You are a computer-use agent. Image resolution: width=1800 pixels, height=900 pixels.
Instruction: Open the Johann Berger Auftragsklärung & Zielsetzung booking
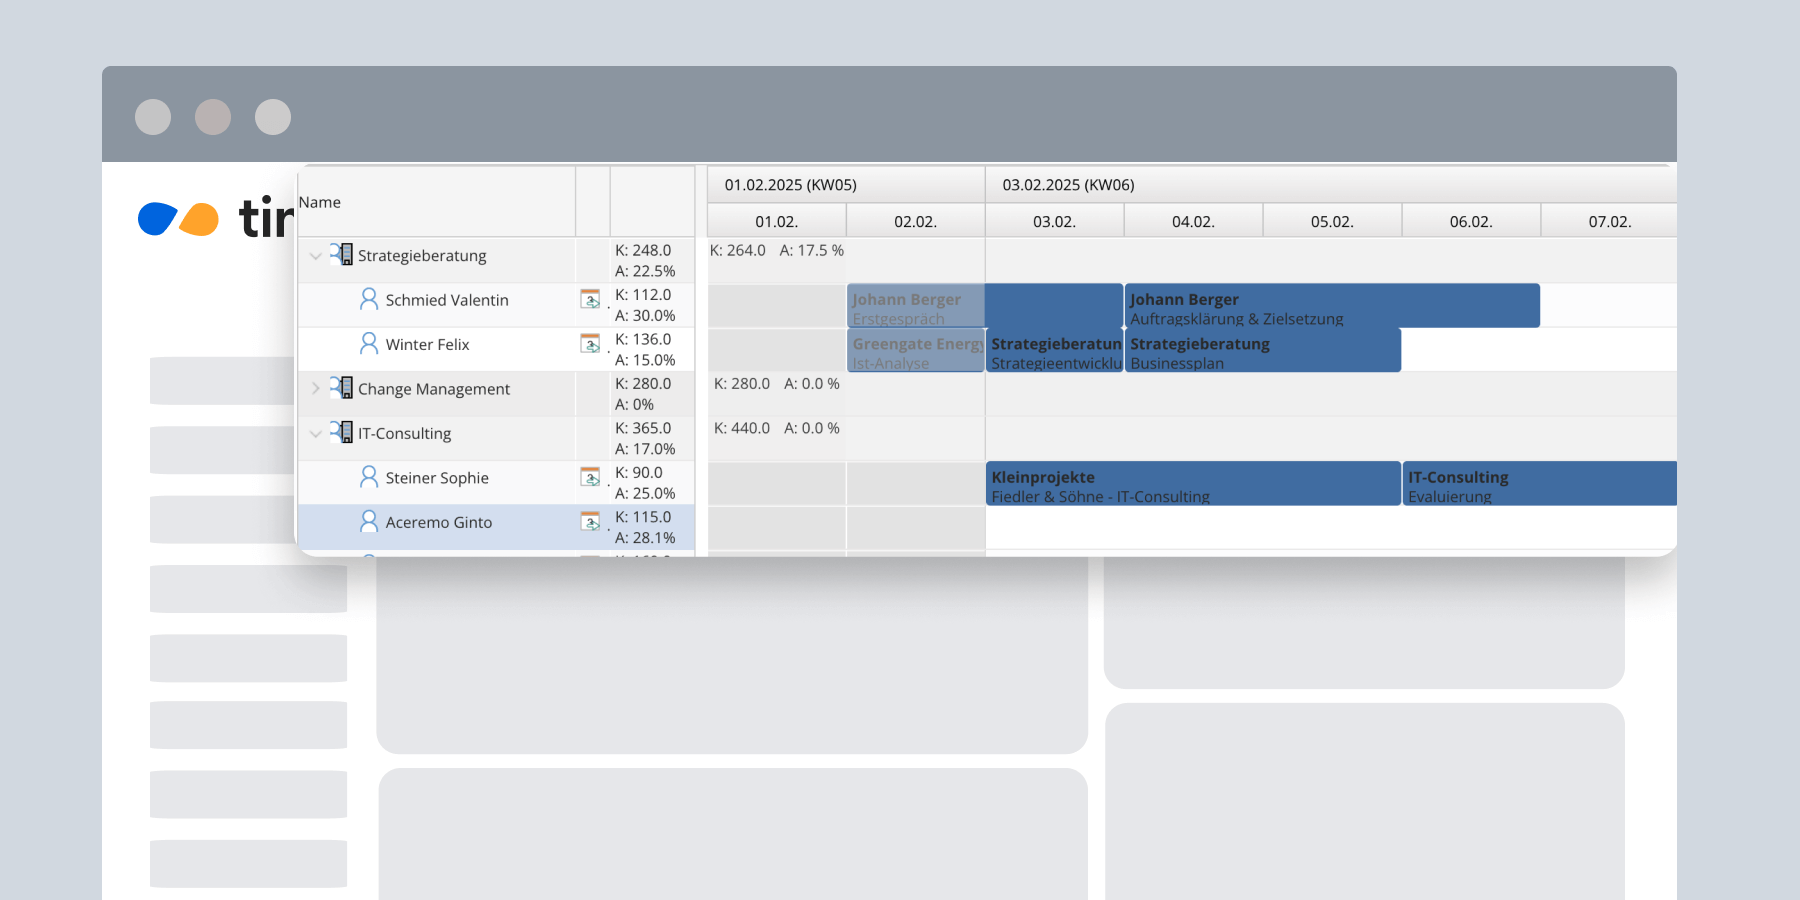click(1332, 306)
